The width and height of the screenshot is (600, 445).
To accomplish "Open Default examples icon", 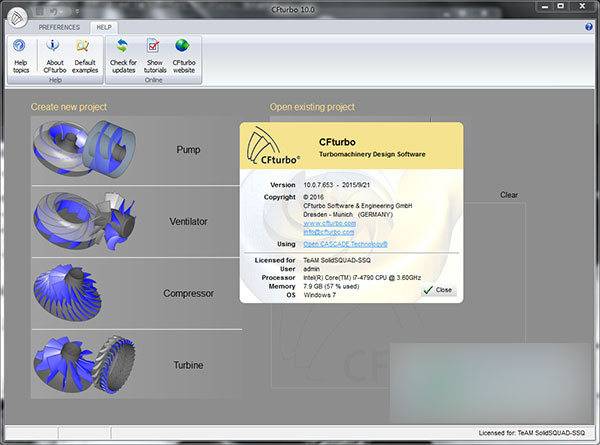I will 85,56.
